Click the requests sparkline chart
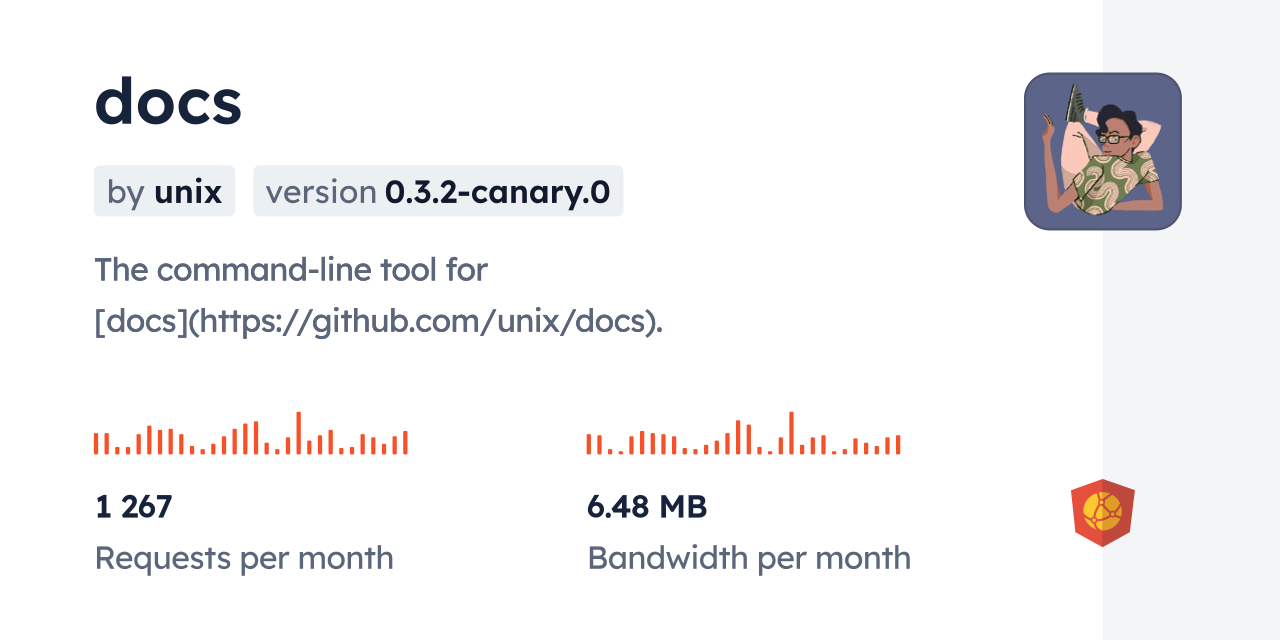1280x640 pixels. pyautogui.click(x=250, y=434)
